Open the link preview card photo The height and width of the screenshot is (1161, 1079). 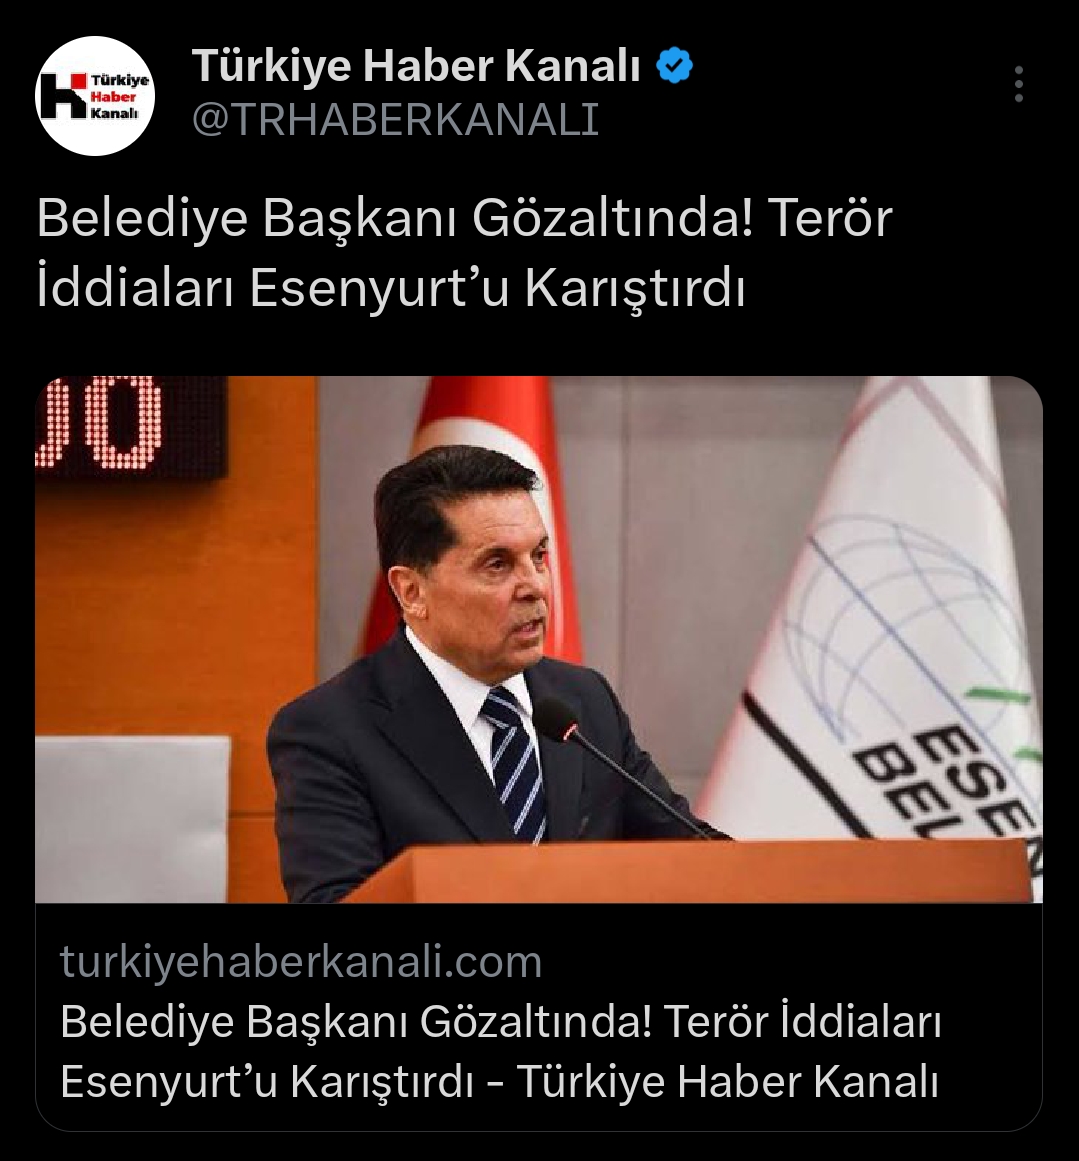point(539,639)
